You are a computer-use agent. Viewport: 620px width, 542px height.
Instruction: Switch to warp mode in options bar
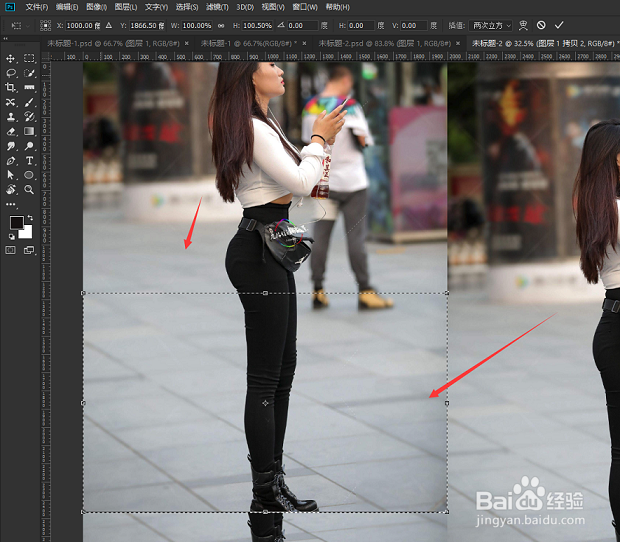[x=523, y=25]
